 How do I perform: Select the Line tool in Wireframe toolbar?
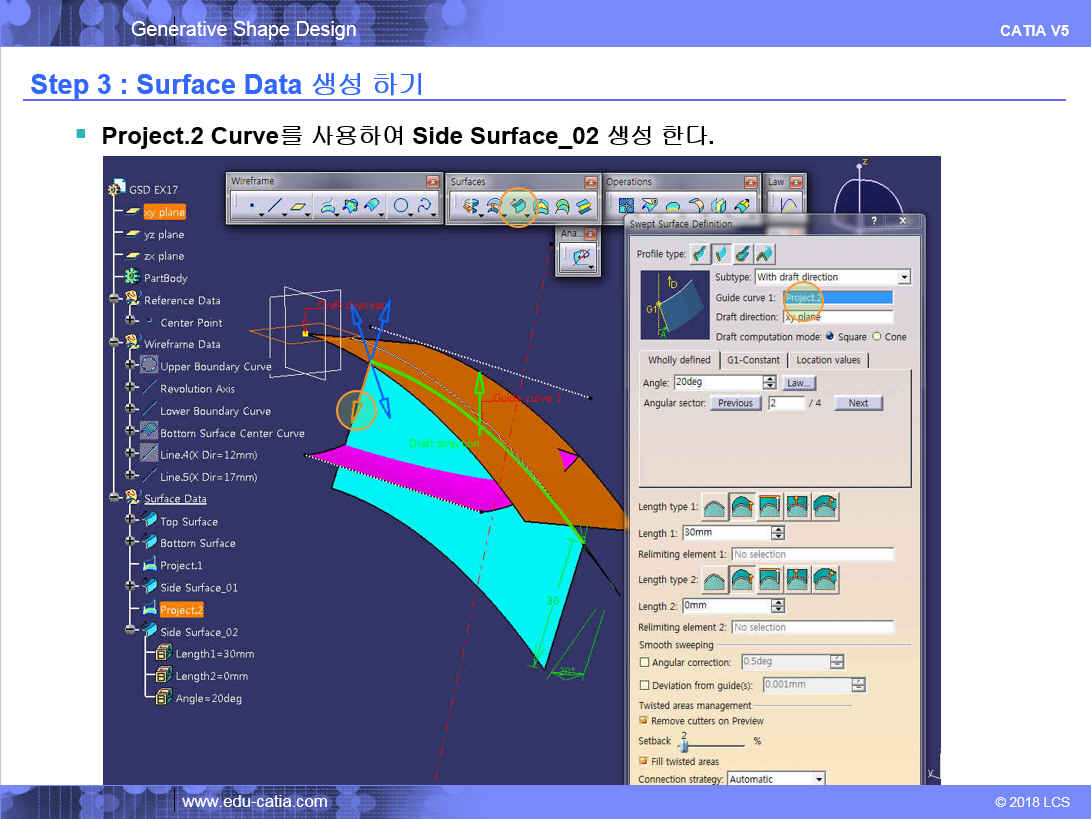click(275, 206)
